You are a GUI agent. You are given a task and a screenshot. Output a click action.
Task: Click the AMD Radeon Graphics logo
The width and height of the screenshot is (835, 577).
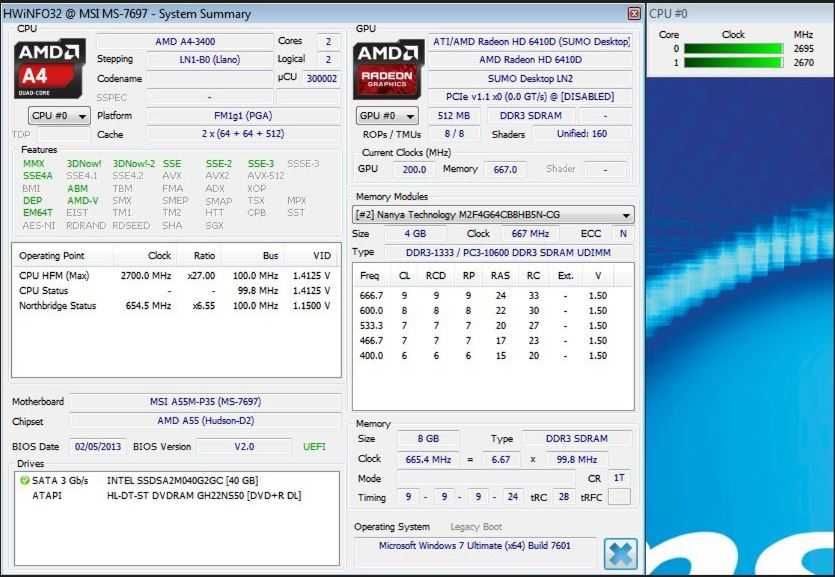tap(388, 69)
